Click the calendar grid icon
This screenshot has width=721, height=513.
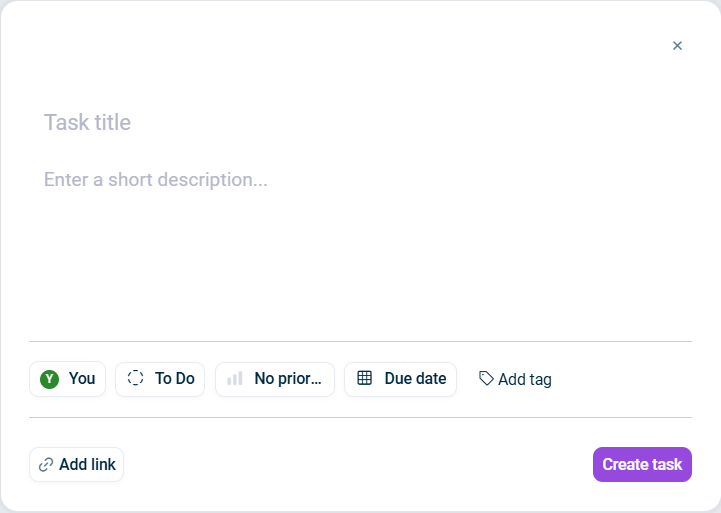click(364, 378)
